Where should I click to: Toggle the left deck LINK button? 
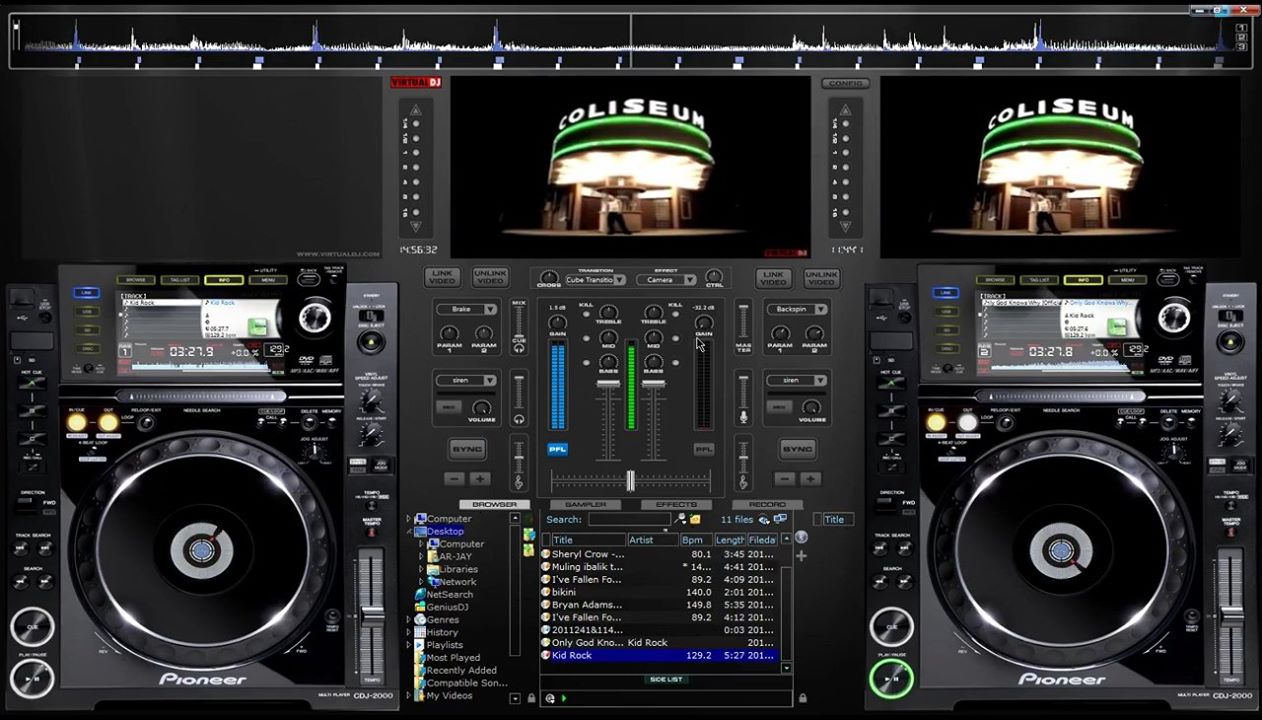[86, 293]
